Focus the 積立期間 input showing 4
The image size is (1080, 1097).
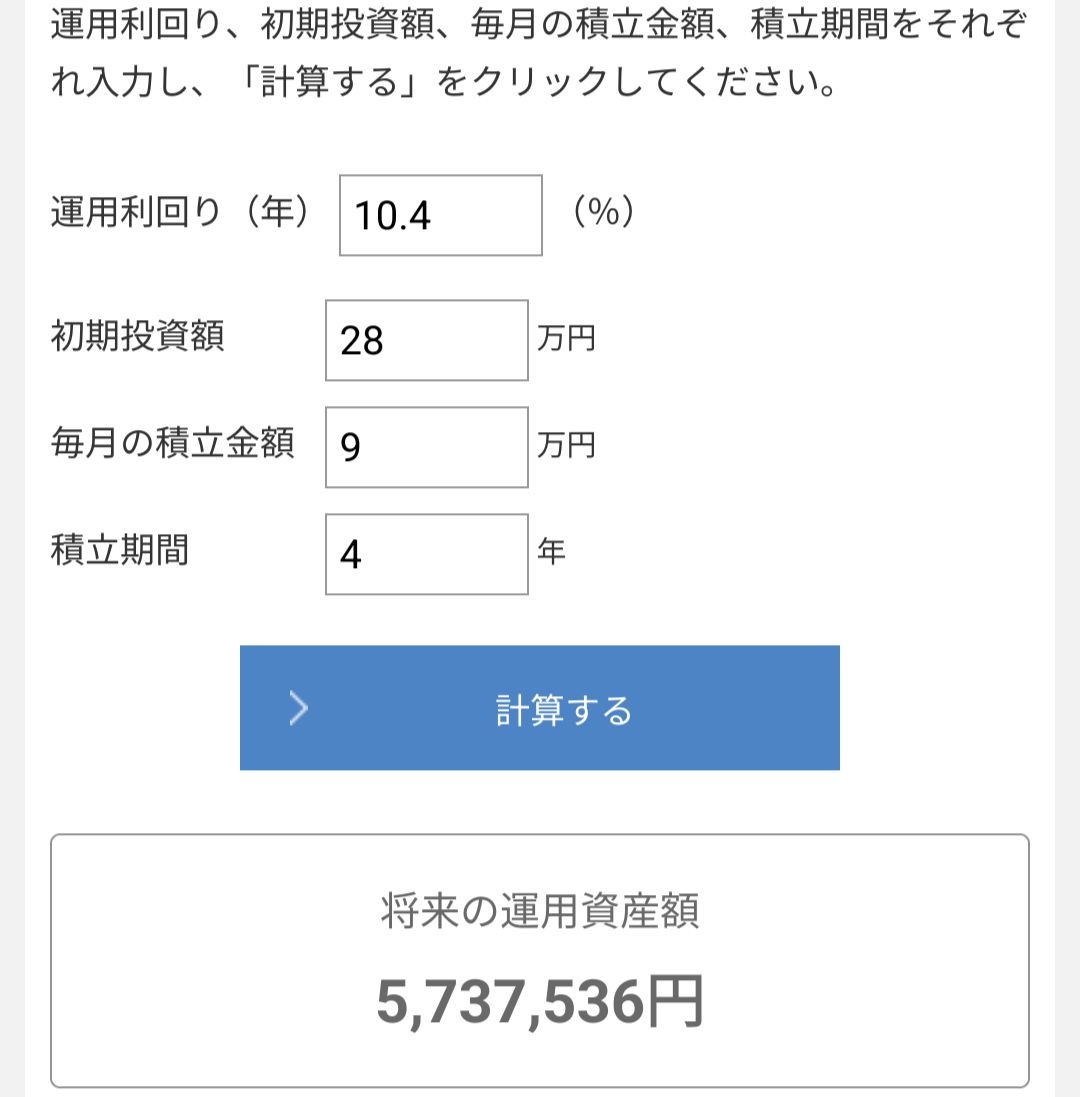(x=427, y=554)
